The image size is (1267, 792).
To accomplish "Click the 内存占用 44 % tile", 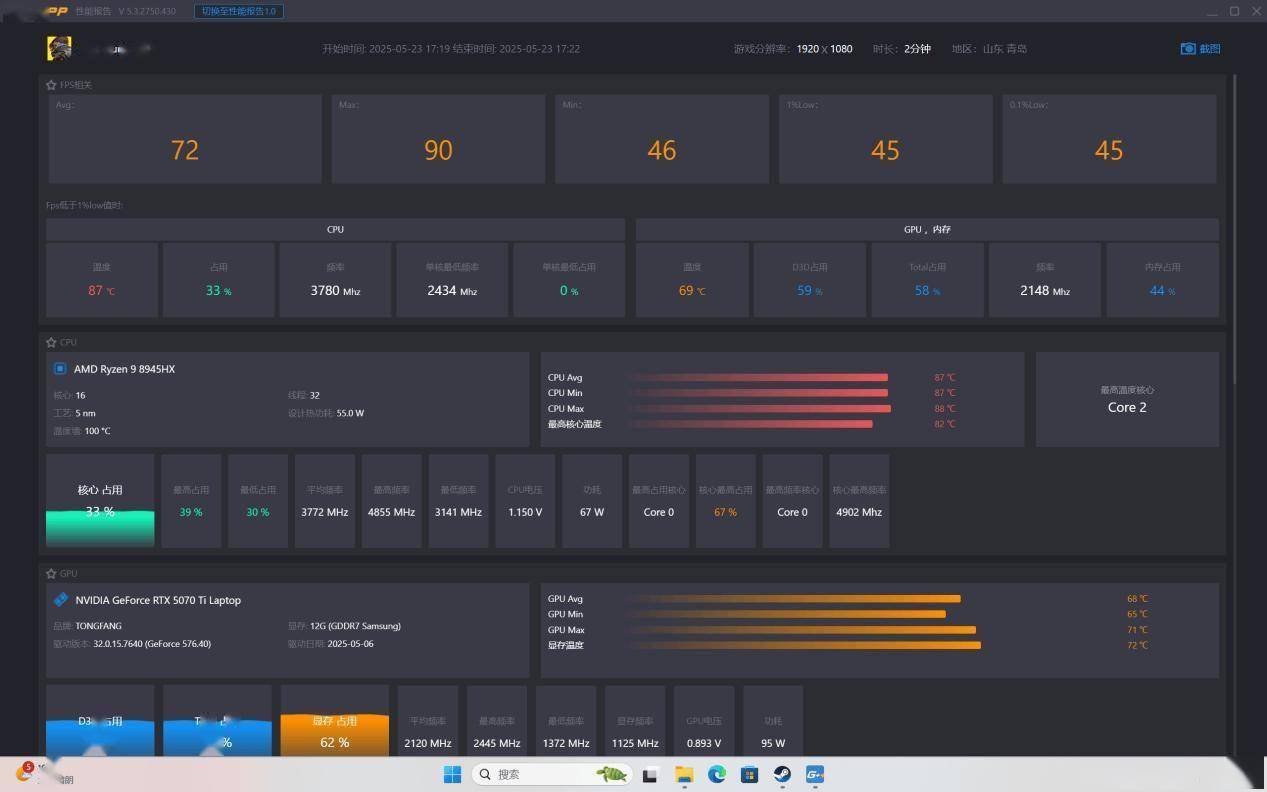I will (x=1162, y=280).
